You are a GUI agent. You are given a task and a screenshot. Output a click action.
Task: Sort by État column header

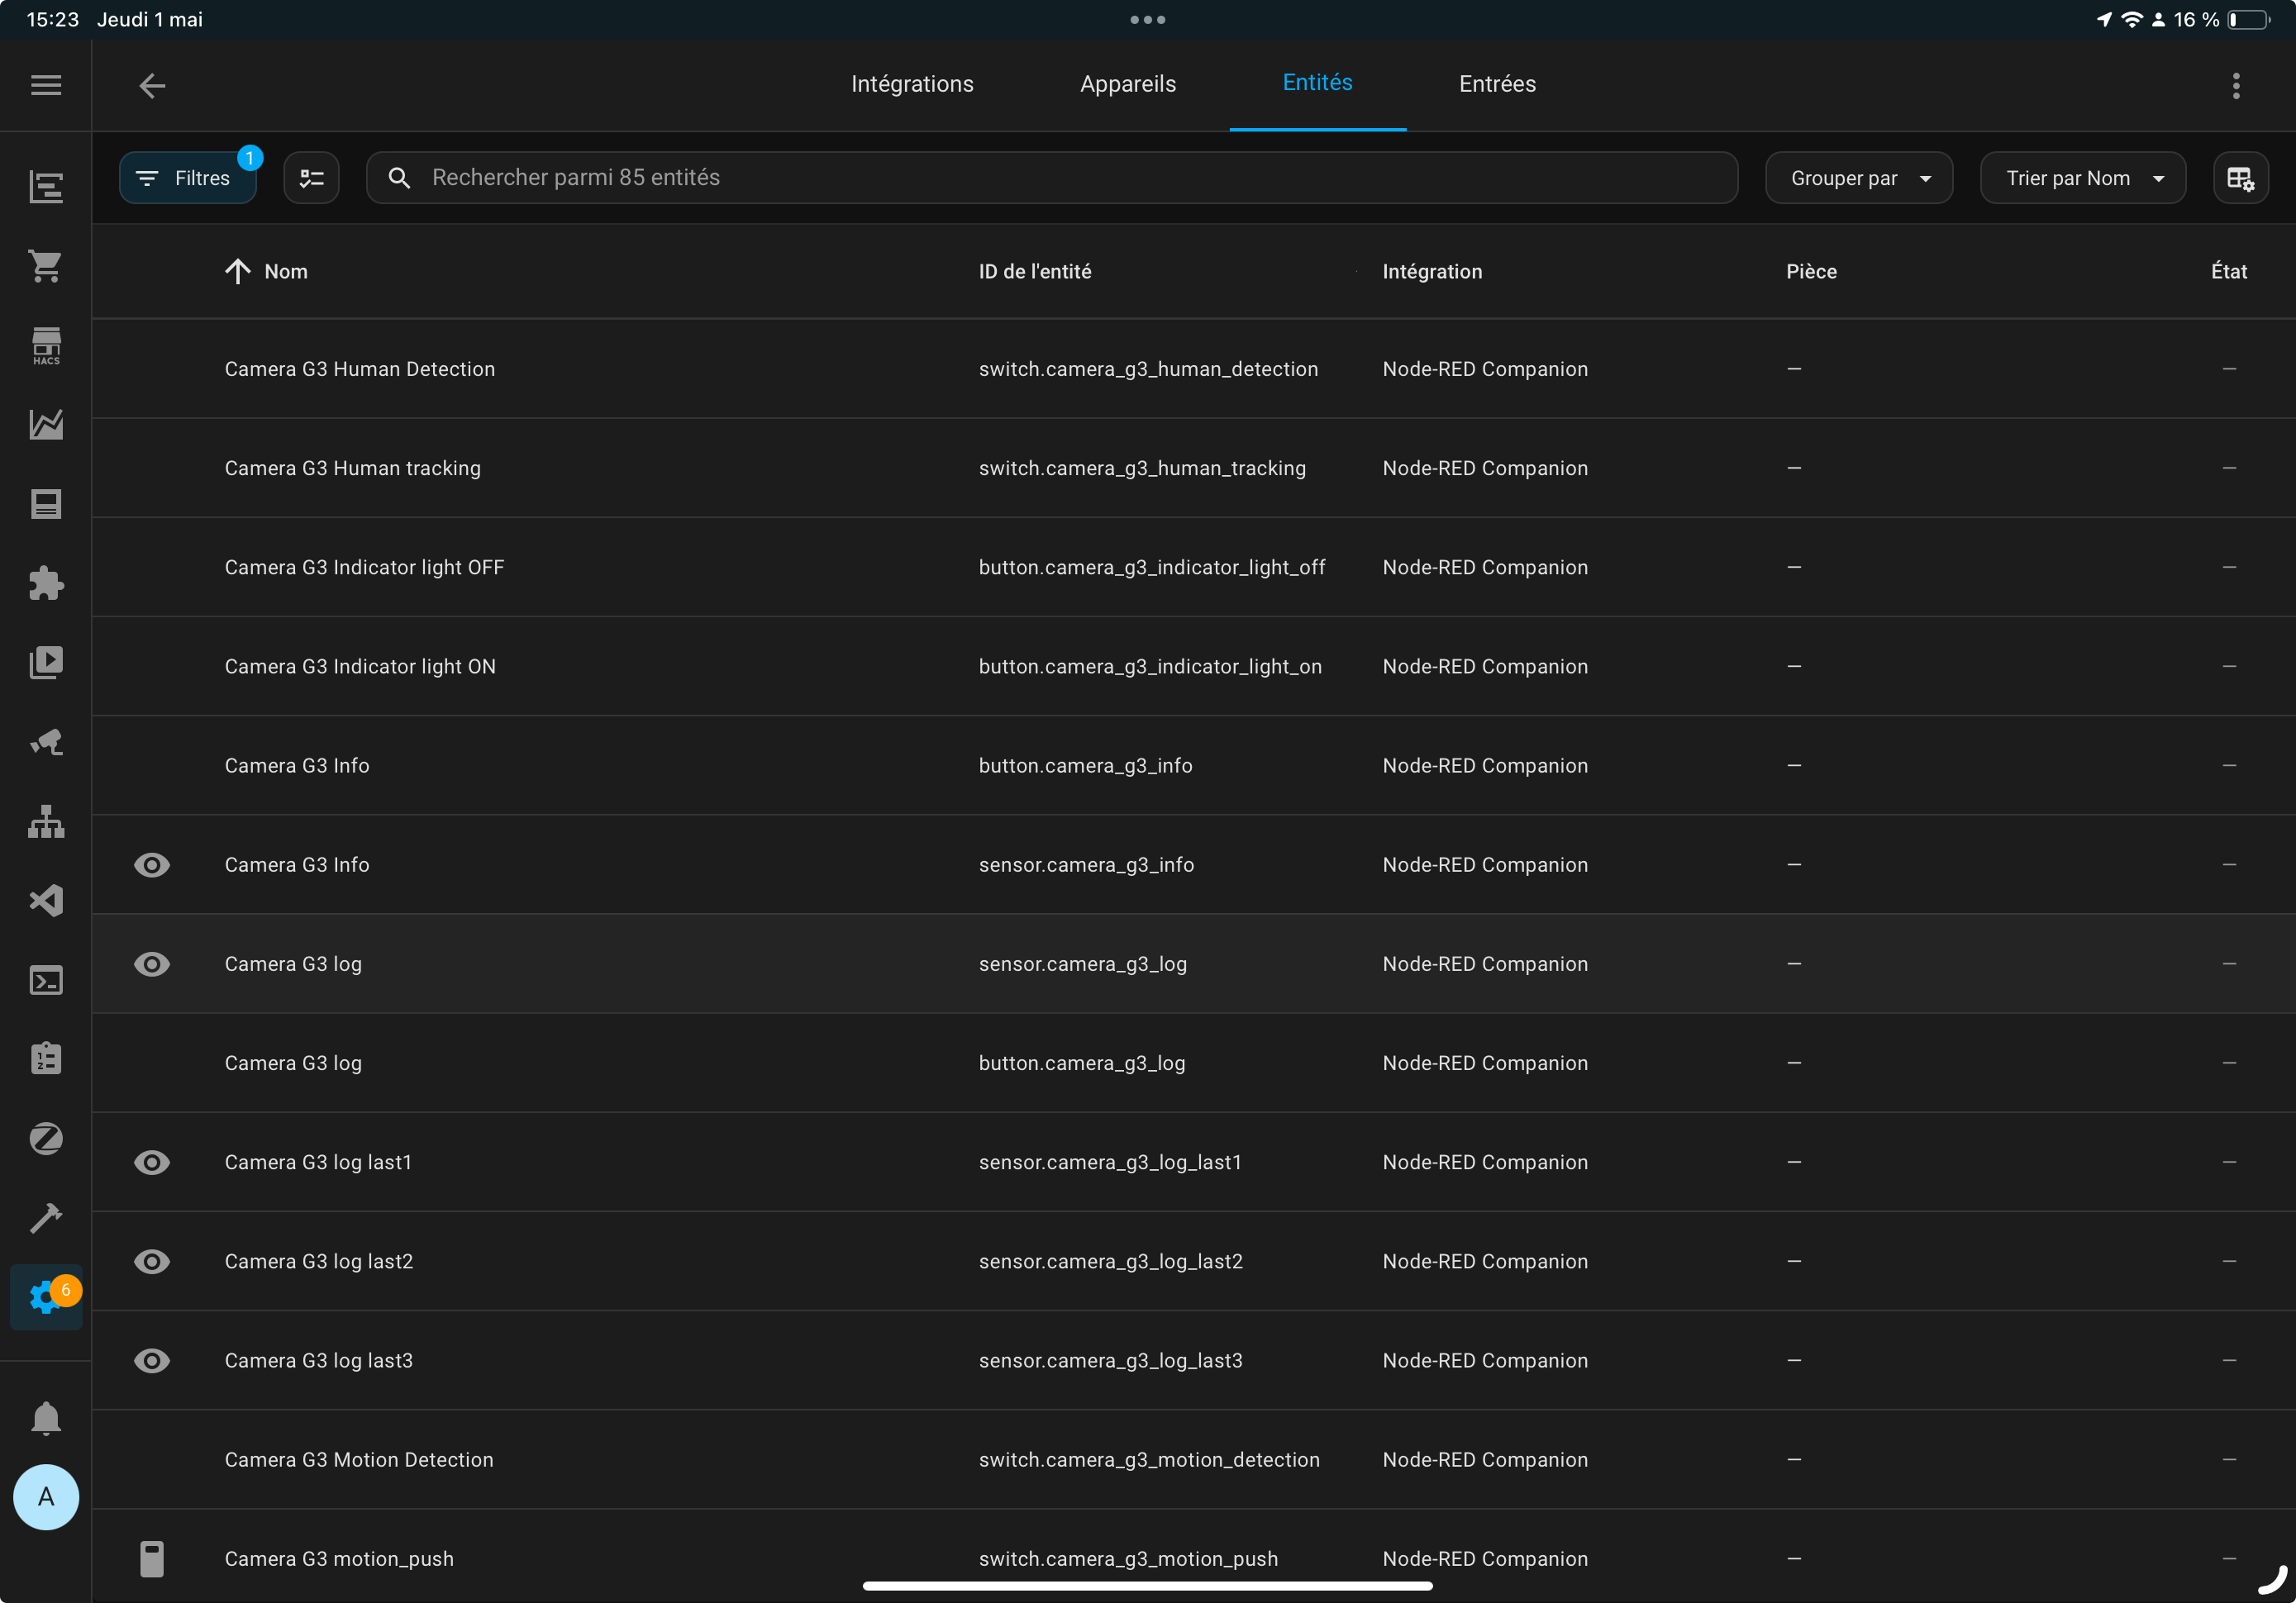pos(2228,271)
